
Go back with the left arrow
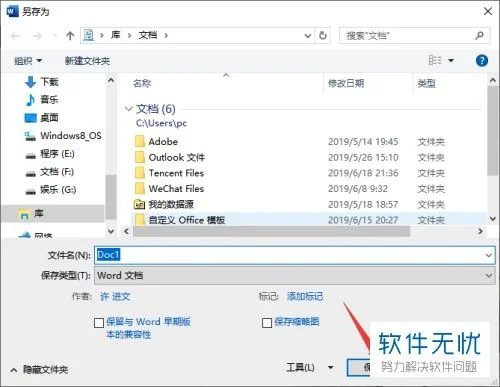coord(15,36)
